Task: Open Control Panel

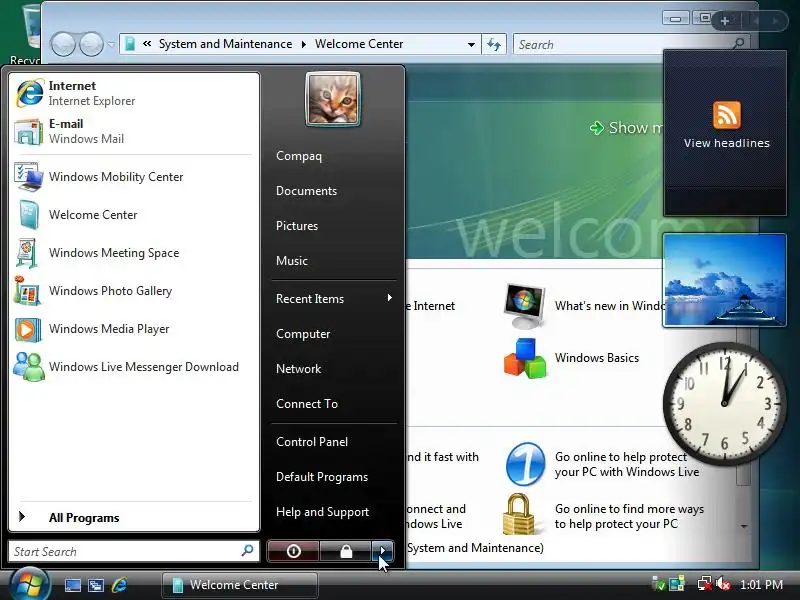Action: pyautogui.click(x=334, y=442)
